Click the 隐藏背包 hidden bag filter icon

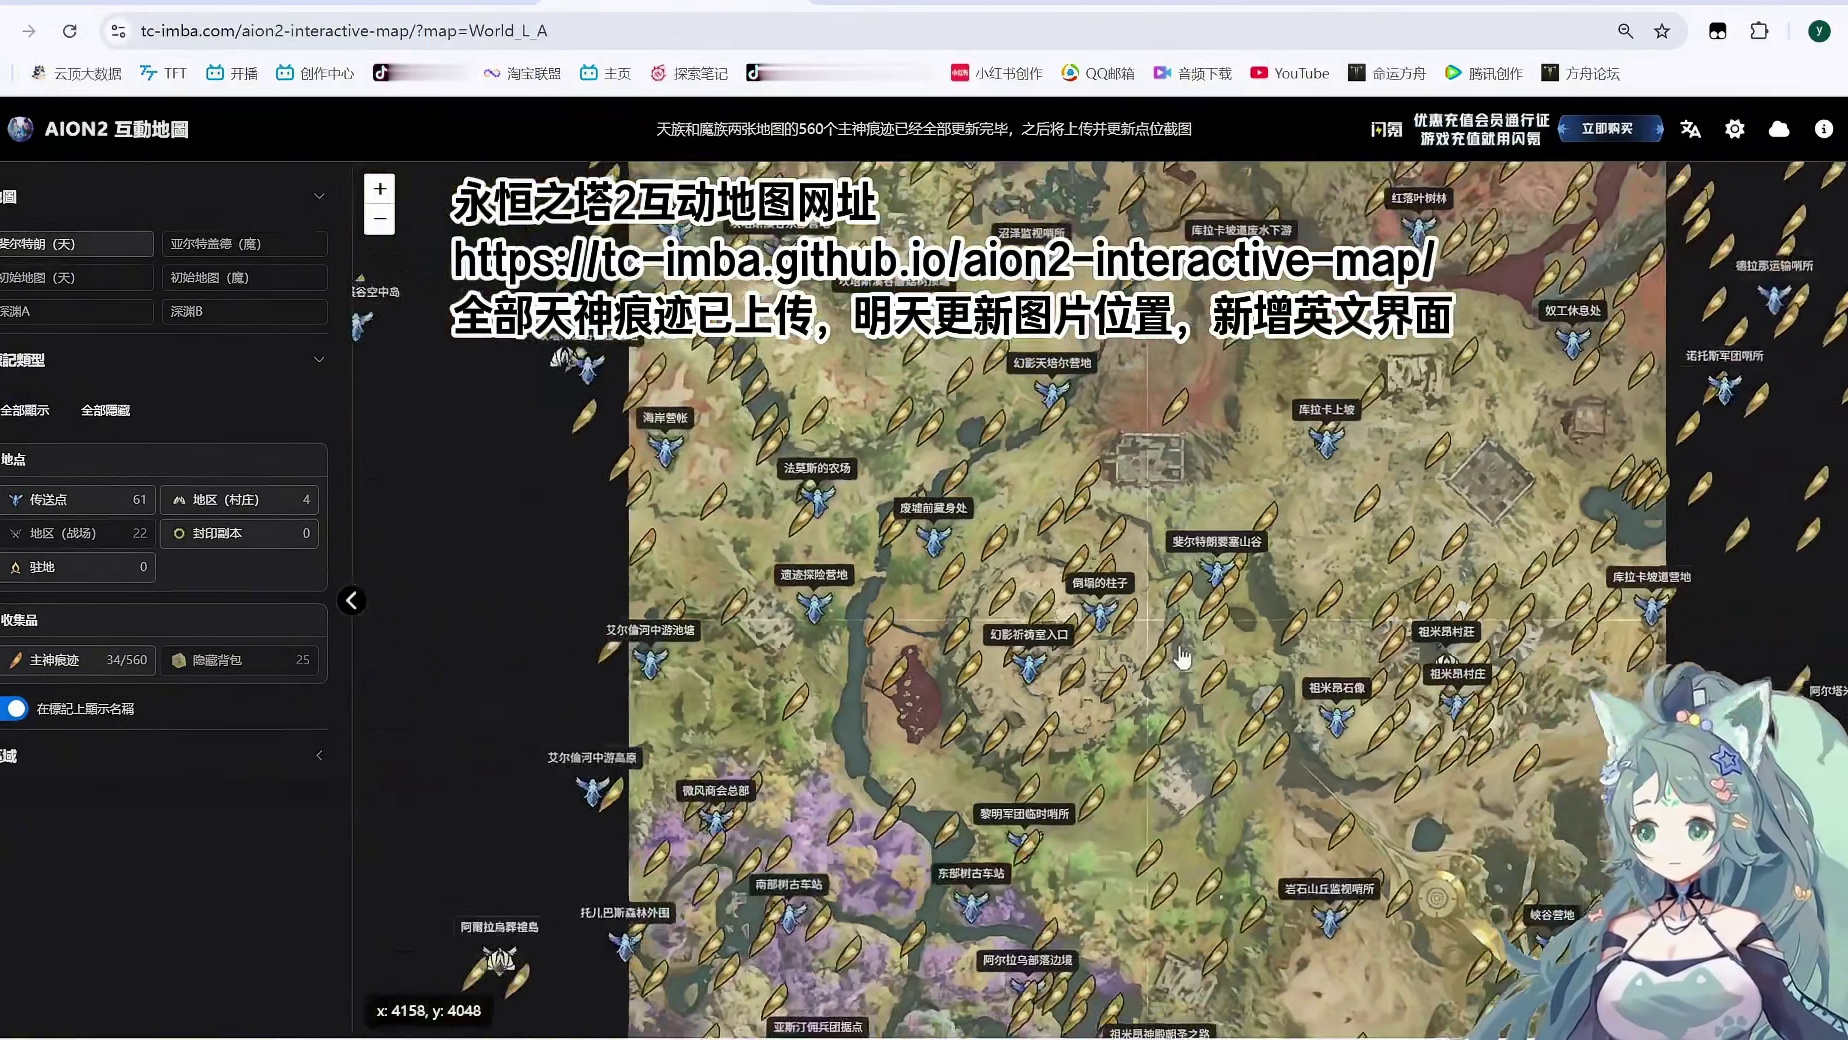(x=179, y=660)
